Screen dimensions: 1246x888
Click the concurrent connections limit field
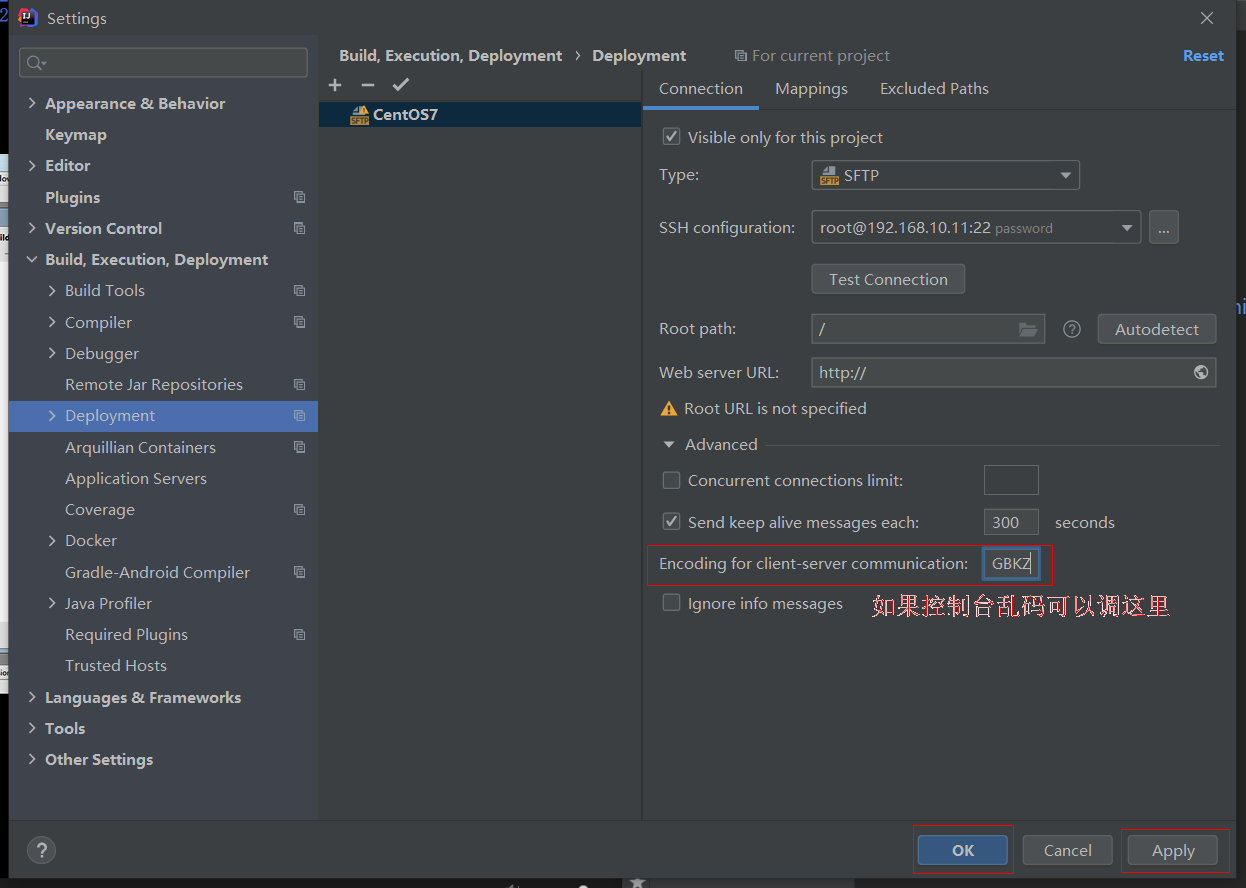[1011, 480]
